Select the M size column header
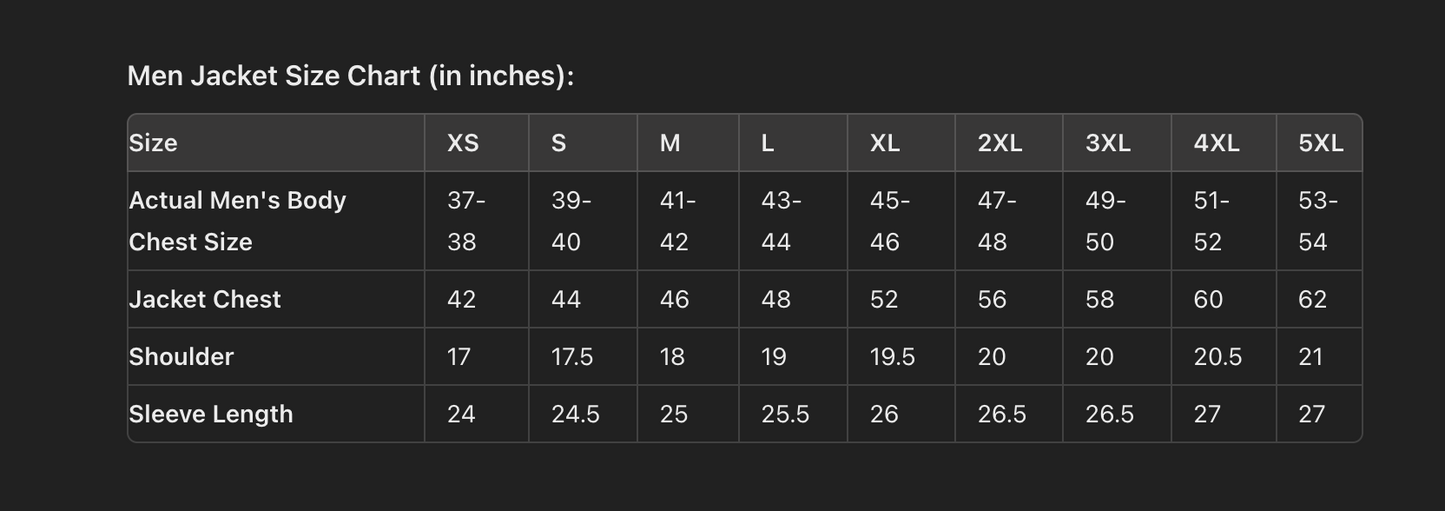 pos(670,143)
